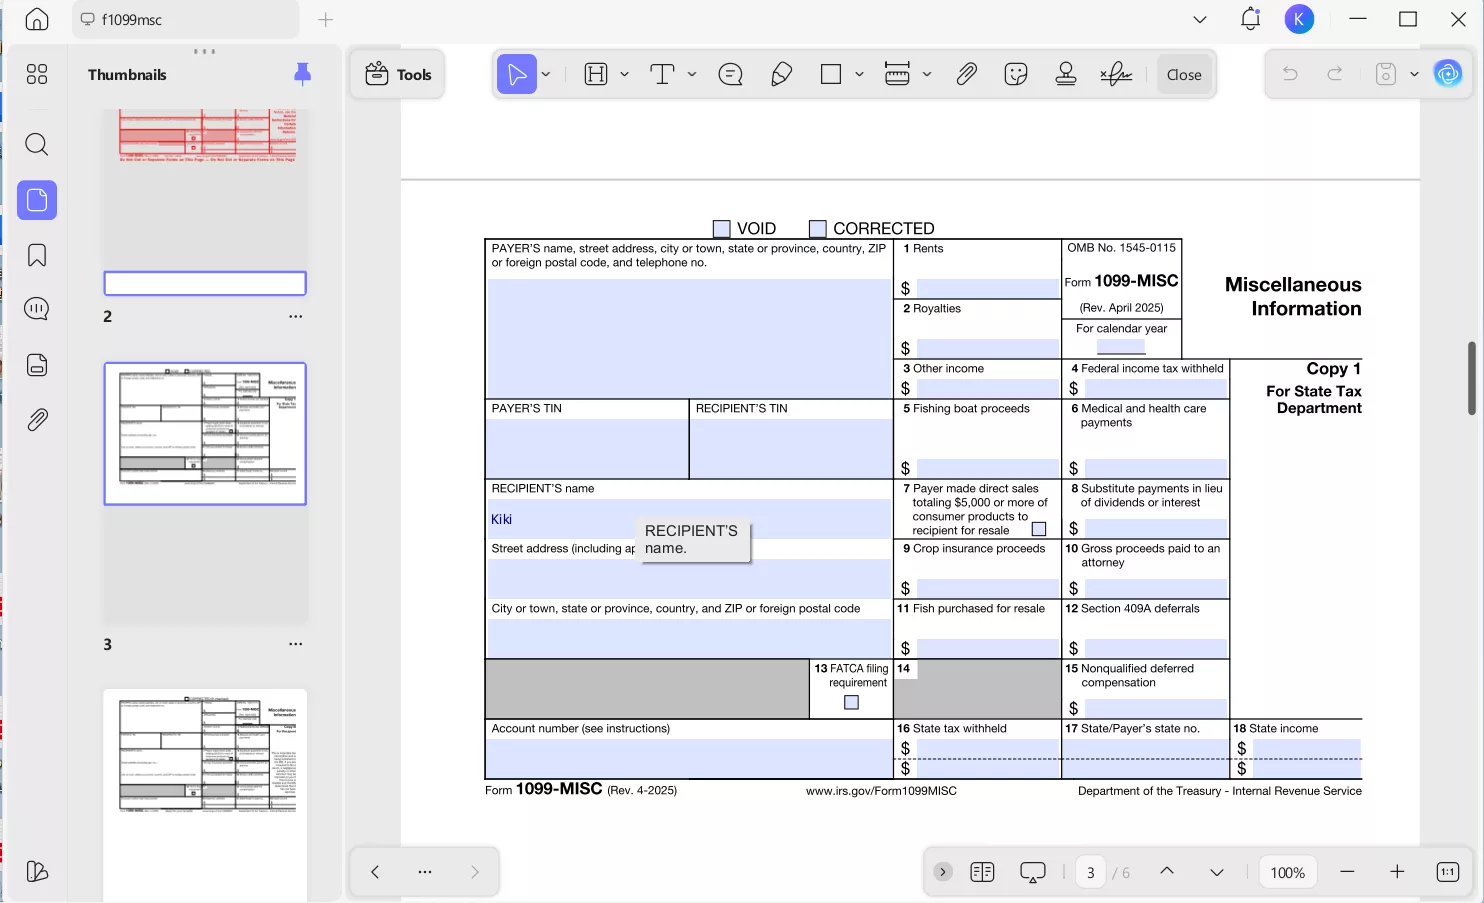Viewport: 1484px width, 903px height.
Task: Select the comment note tool
Action: coord(730,74)
